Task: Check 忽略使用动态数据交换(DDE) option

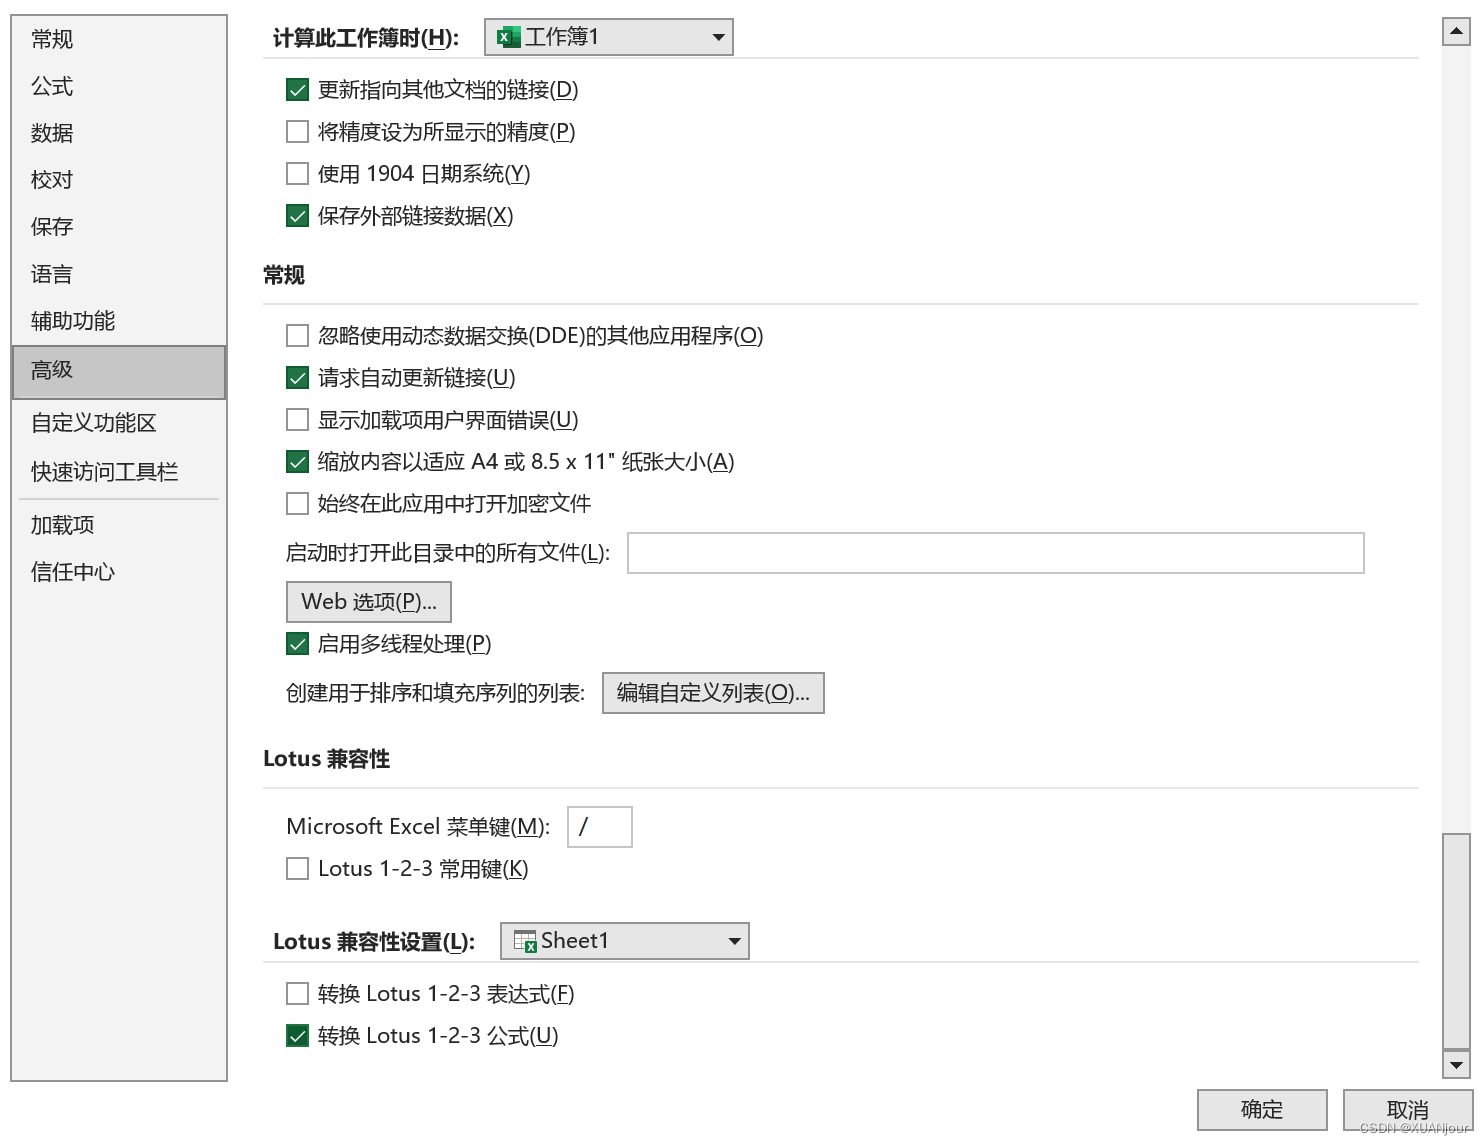Action: [x=297, y=336]
